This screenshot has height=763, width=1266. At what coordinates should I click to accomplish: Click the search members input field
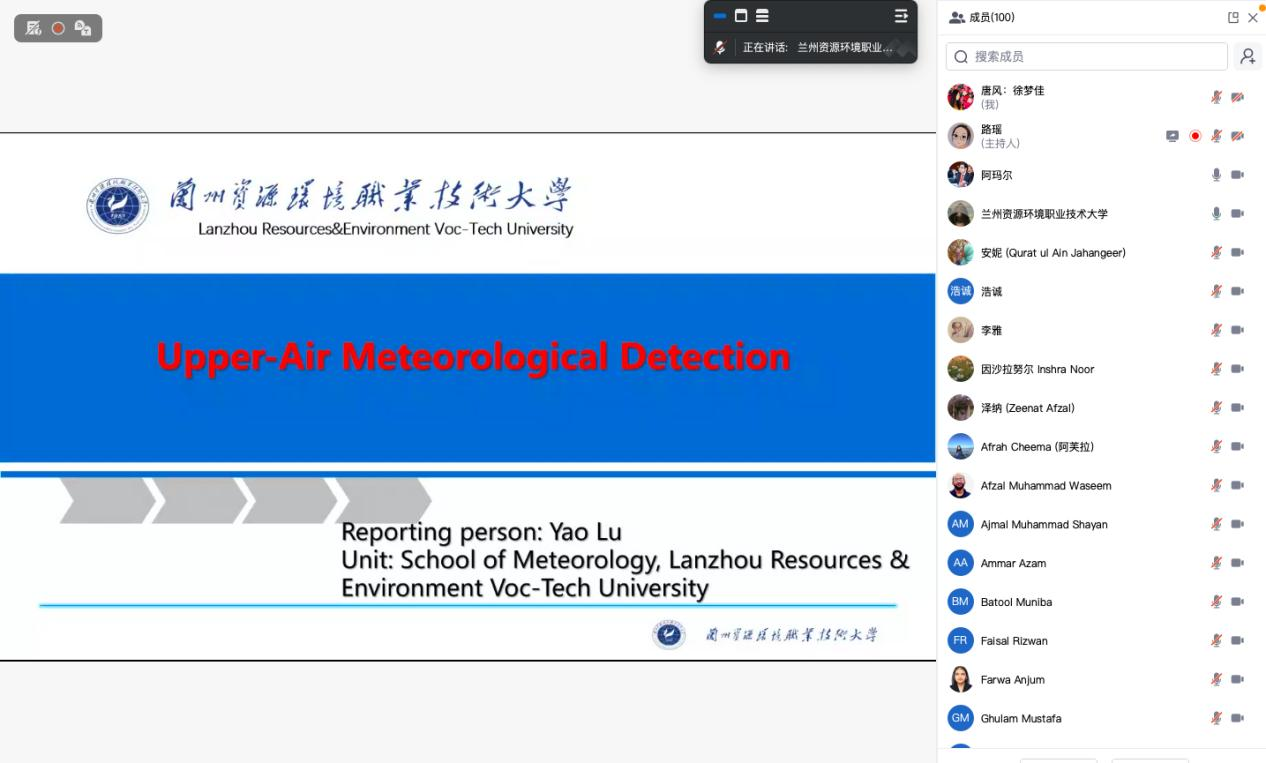[x=1087, y=56]
